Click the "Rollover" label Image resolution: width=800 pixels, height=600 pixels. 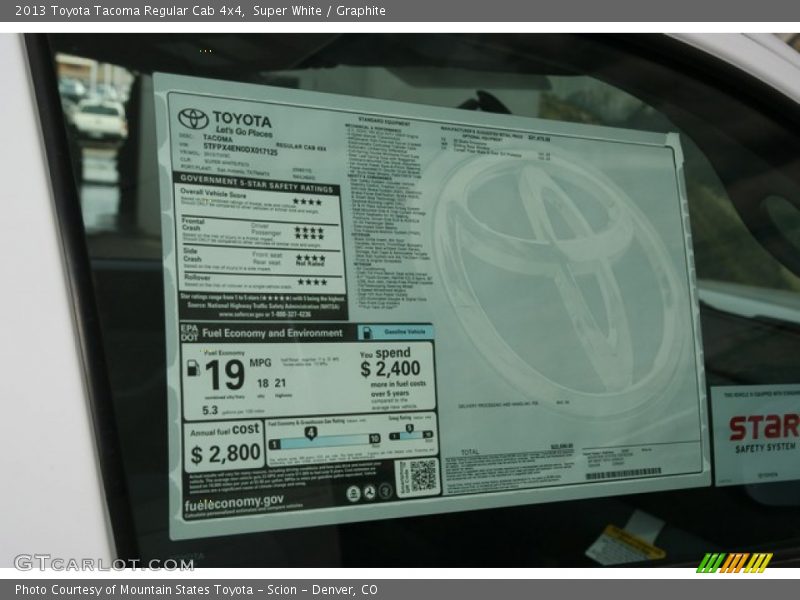point(197,278)
